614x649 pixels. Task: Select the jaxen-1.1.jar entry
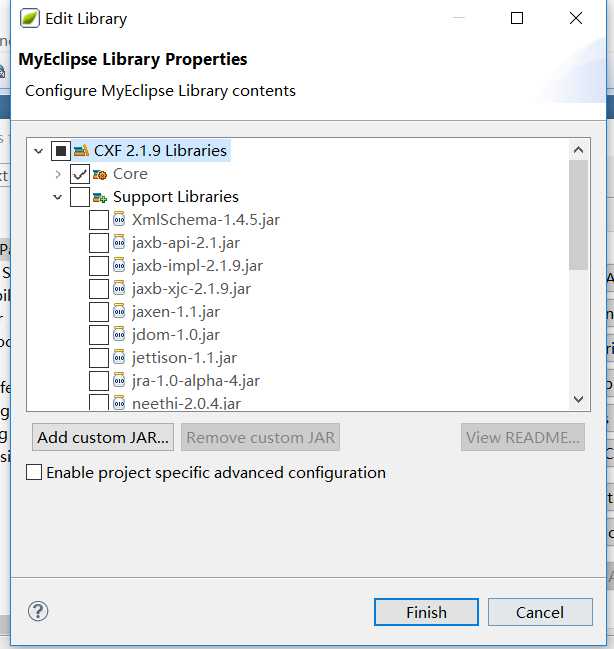coord(176,312)
